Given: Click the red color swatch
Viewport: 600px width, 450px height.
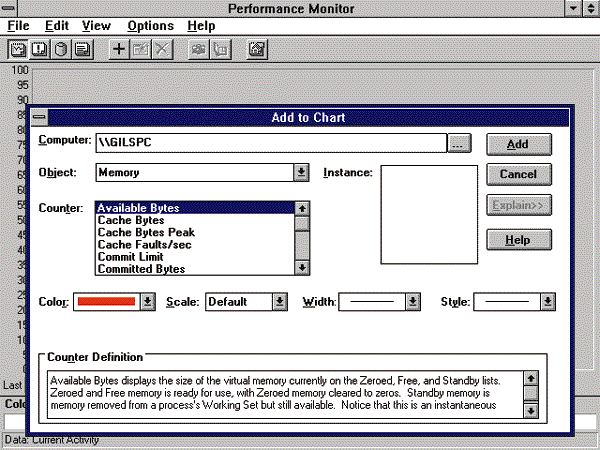Looking at the screenshot, I should tap(106, 302).
